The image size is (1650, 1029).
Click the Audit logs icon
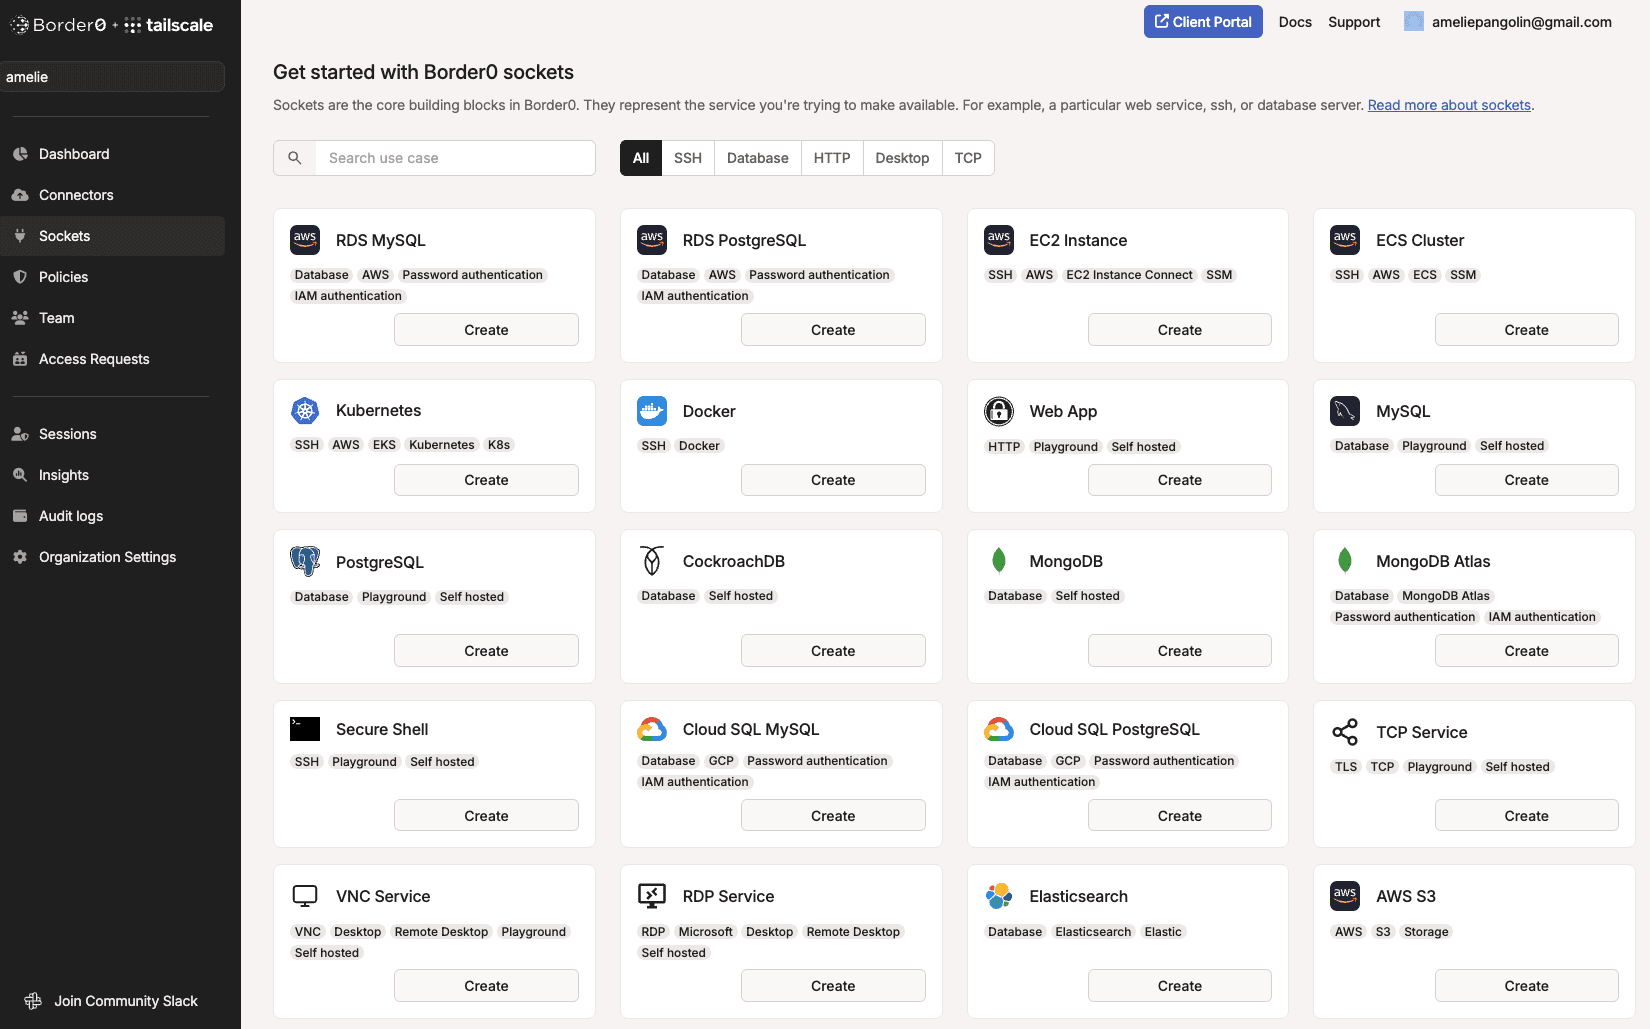click(20, 516)
